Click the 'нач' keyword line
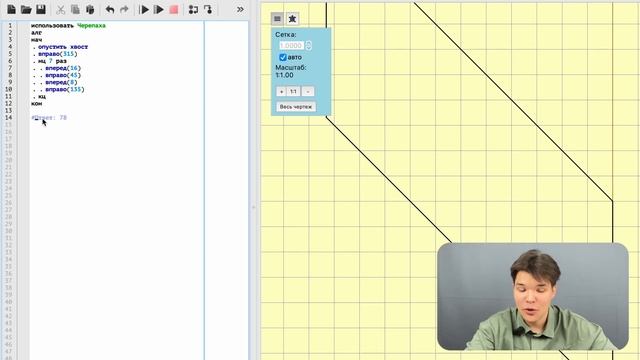This screenshot has height=360, width=640. click(37, 40)
